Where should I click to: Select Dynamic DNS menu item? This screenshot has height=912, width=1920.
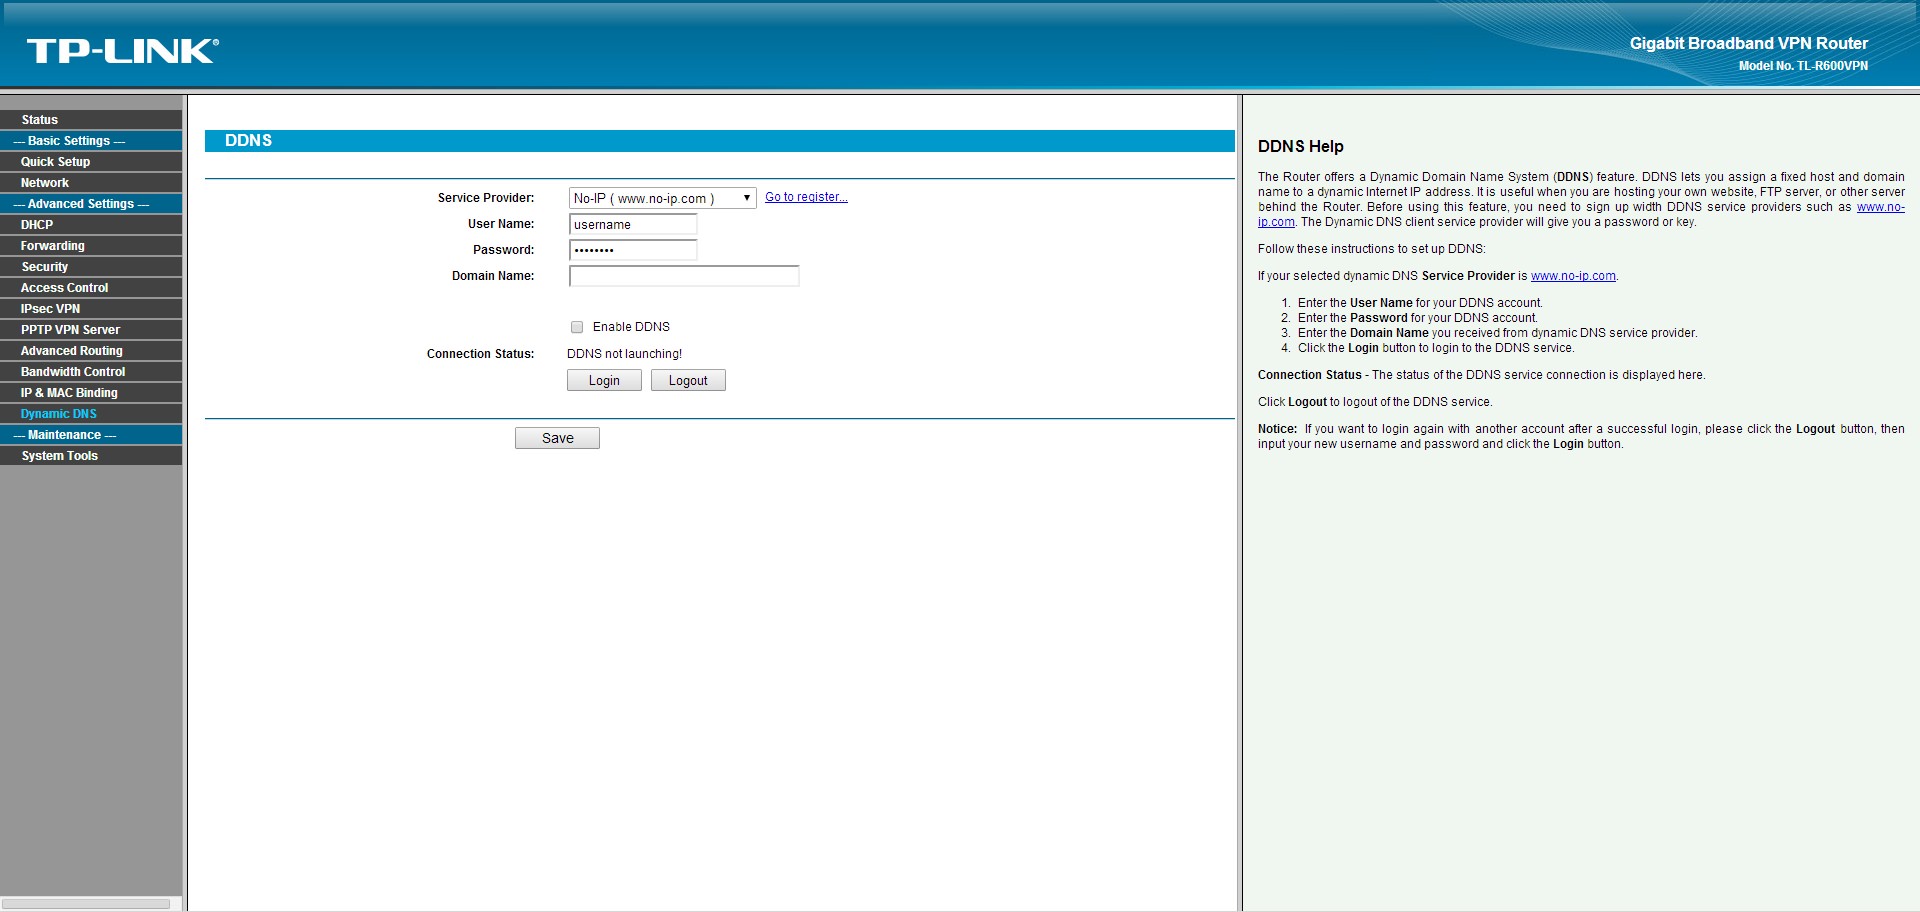click(91, 414)
